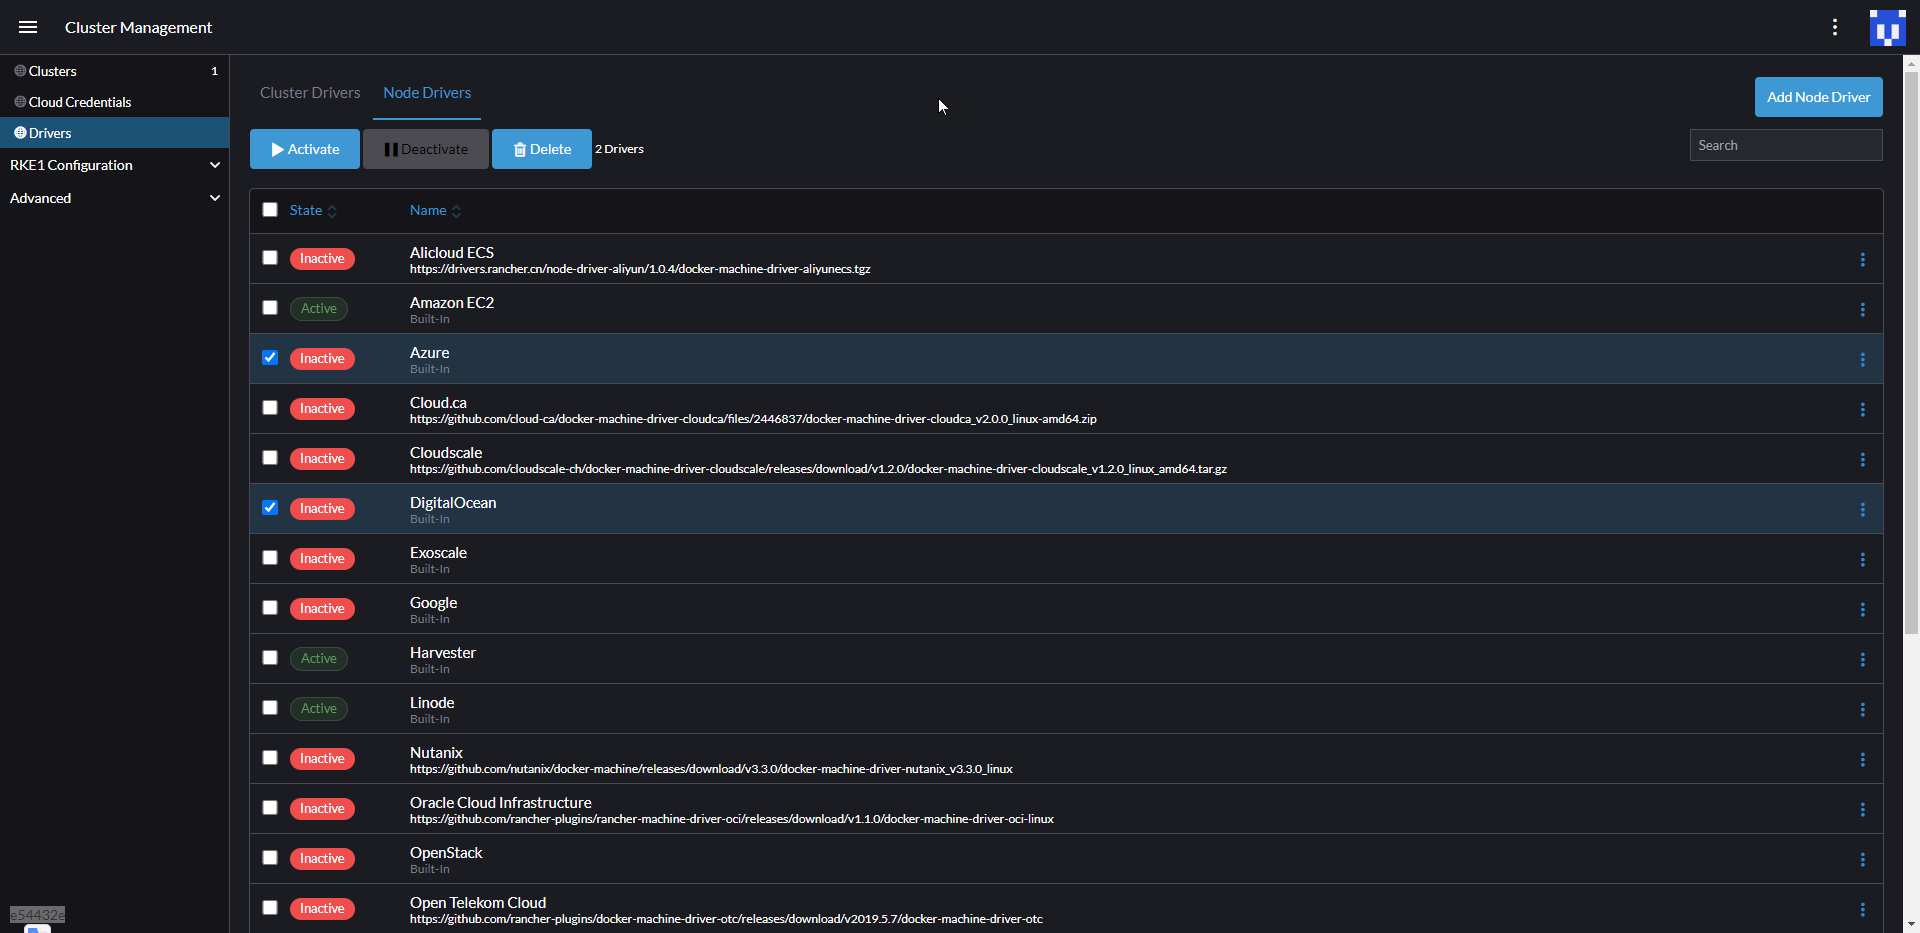Check the Amazon EC2 driver row
Image resolution: width=1920 pixels, height=933 pixels.
pyautogui.click(x=269, y=308)
